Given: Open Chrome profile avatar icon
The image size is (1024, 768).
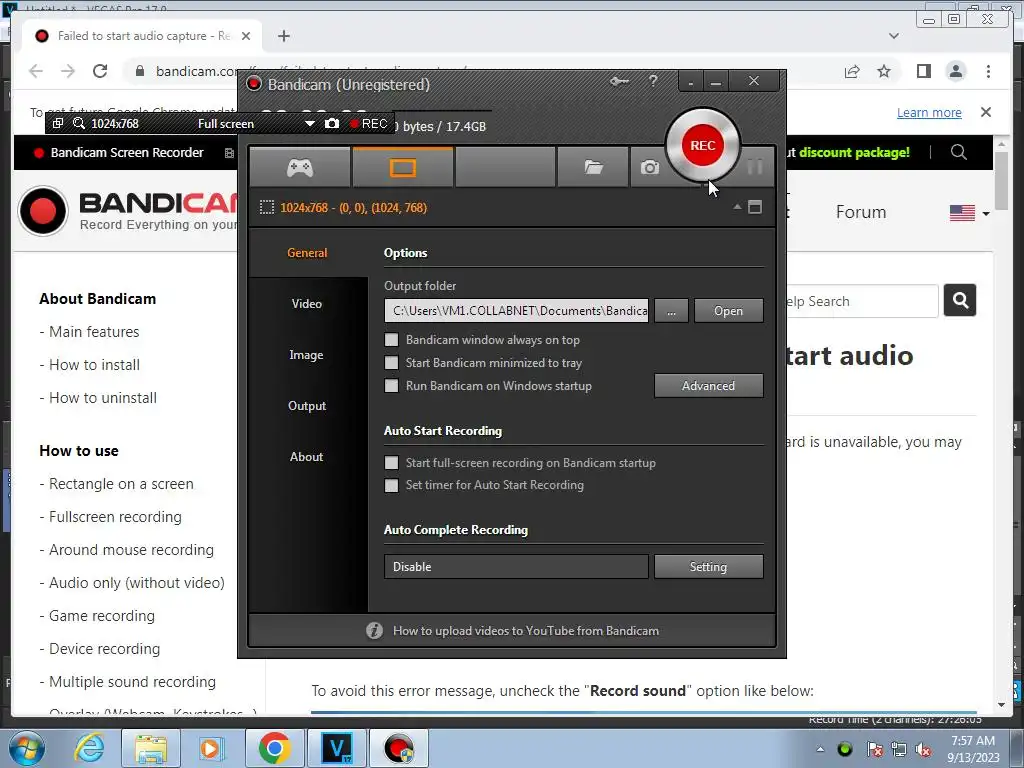Looking at the screenshot, I should (955, 71).
